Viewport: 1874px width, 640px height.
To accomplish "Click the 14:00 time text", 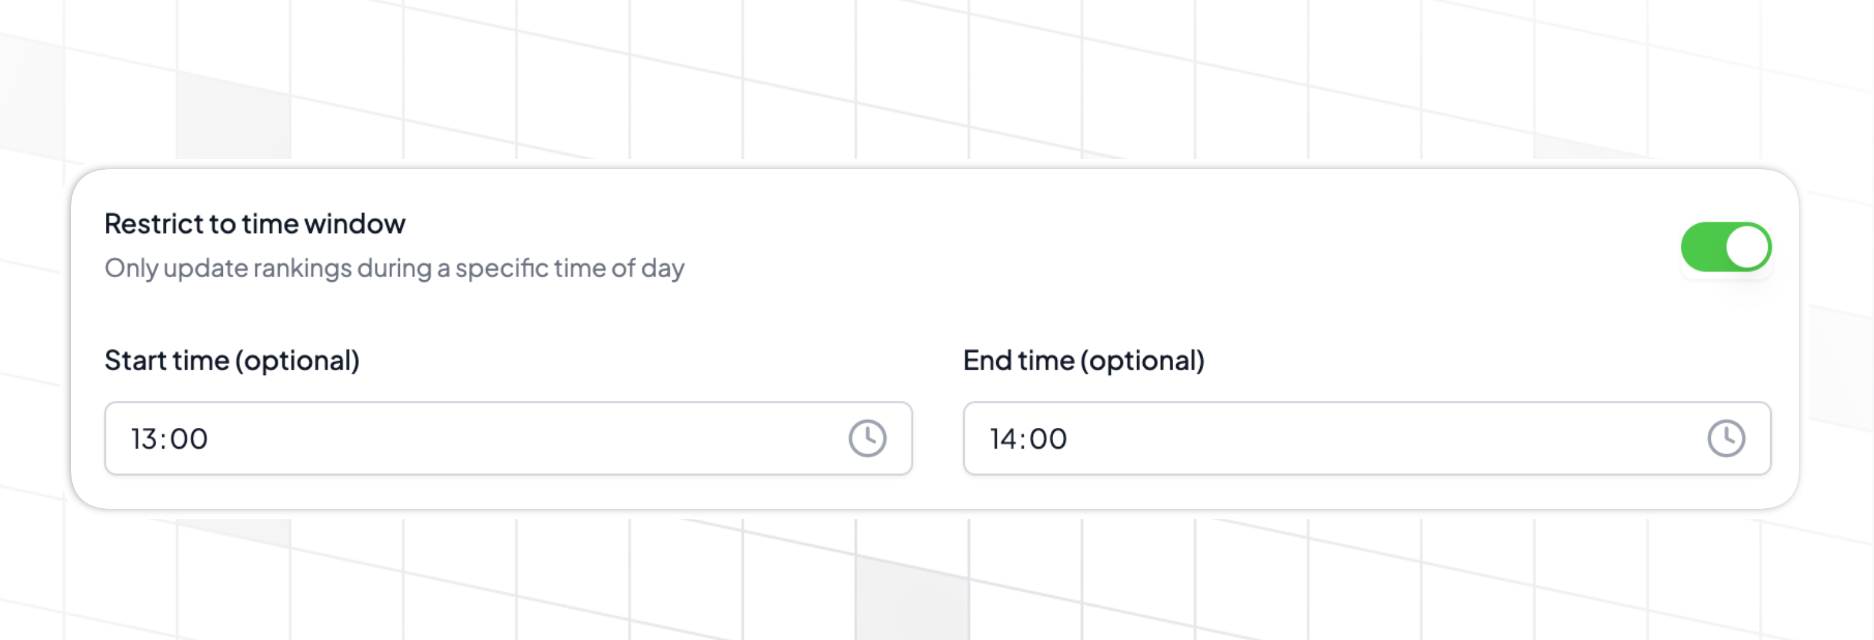I will click(1028, 439).
